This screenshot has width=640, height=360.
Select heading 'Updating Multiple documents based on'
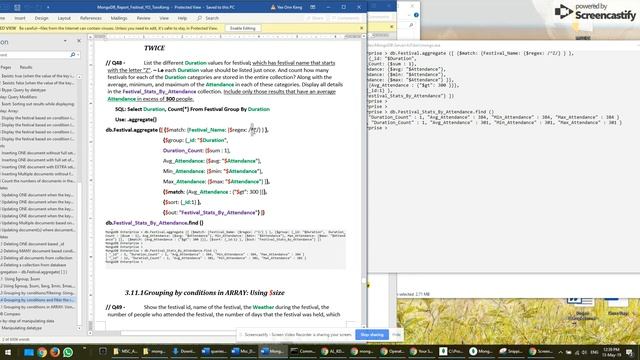coord(38,223)
